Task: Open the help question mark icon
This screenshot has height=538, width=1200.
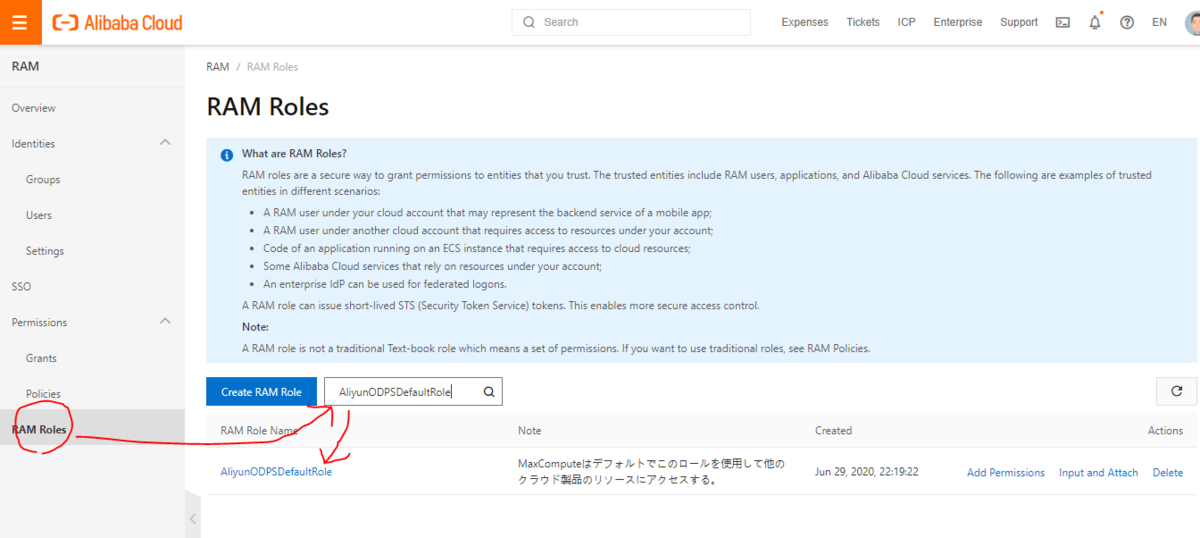Action: [x=1127, y=22]
